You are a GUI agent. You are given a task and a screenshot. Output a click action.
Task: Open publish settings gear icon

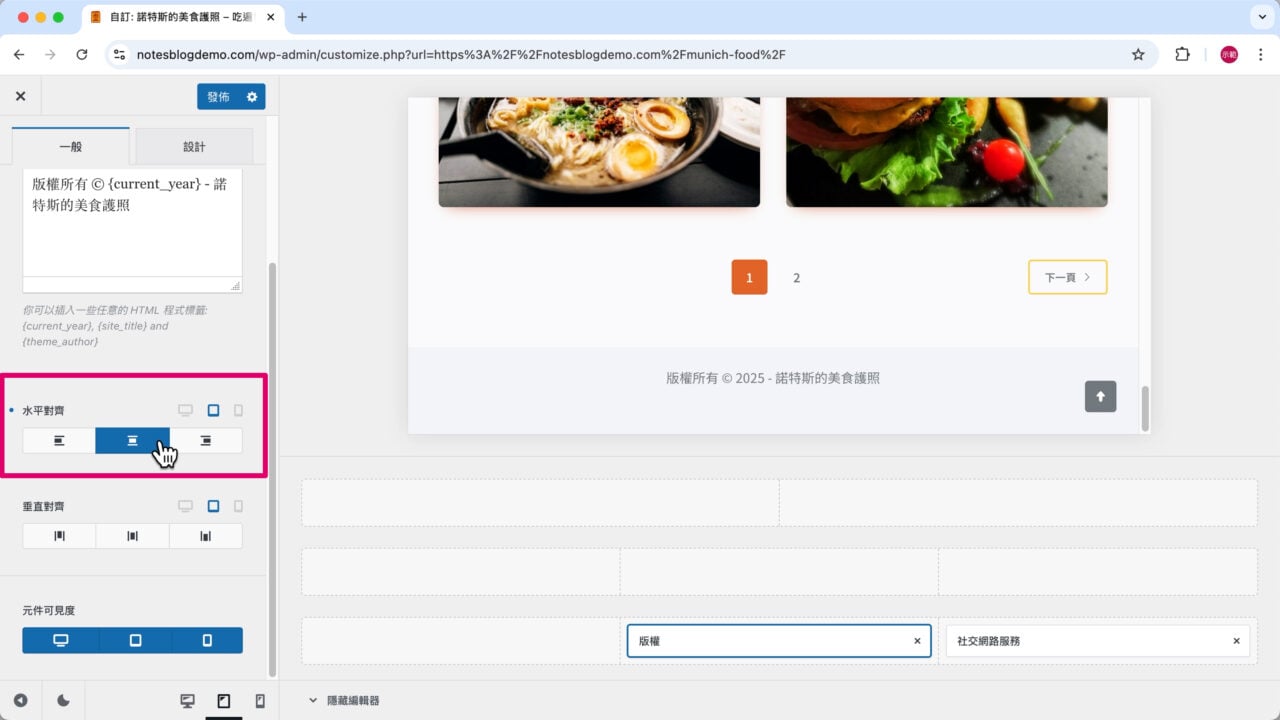(252, 97)
